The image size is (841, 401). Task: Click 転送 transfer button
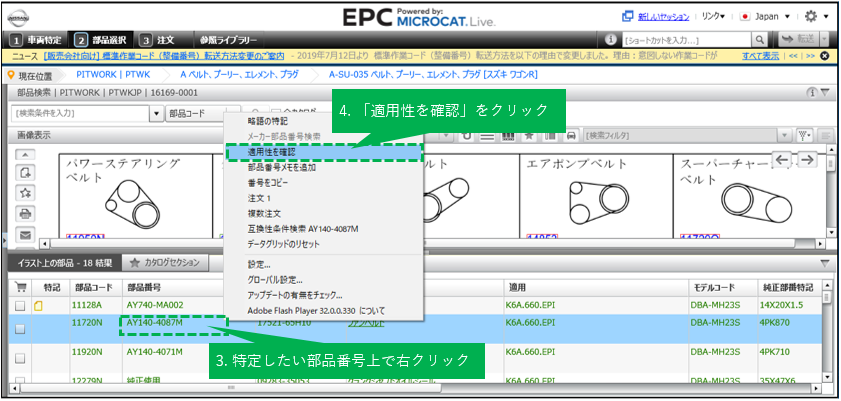(x=799, y=39)
